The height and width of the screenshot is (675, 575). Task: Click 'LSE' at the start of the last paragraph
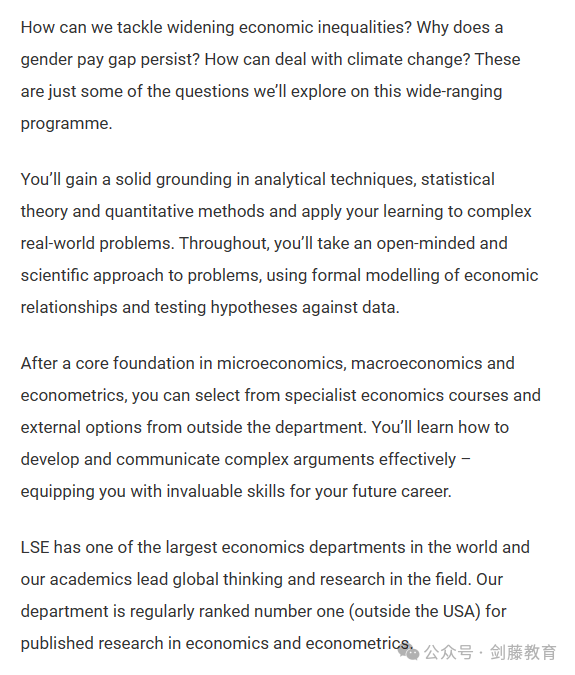click(35, 548)
